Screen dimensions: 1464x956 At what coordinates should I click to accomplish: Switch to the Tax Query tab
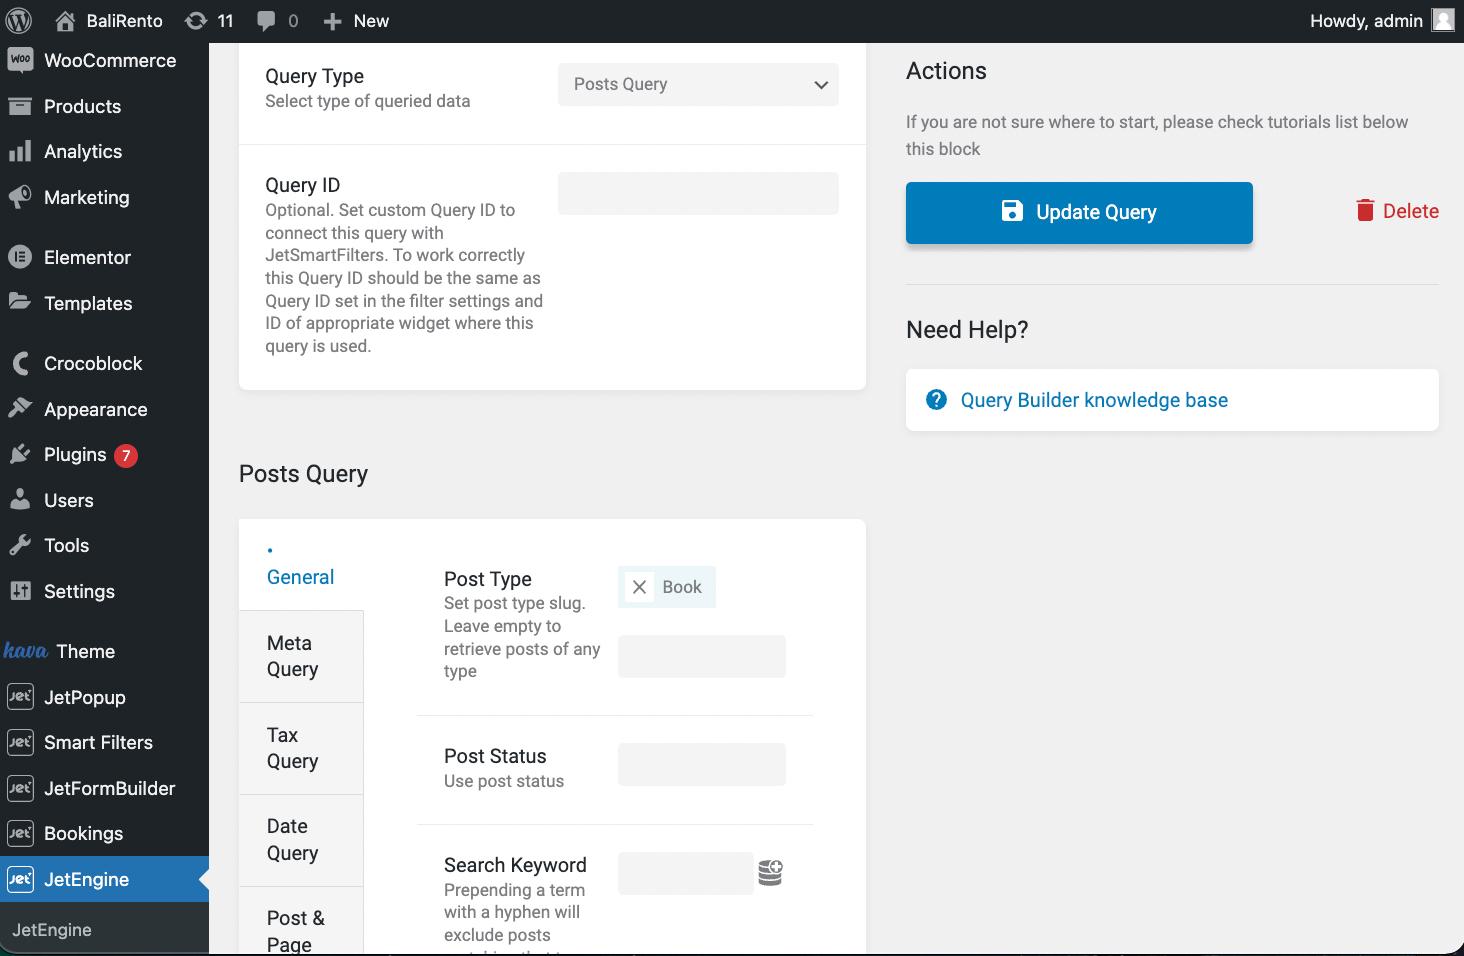(301, 748)
